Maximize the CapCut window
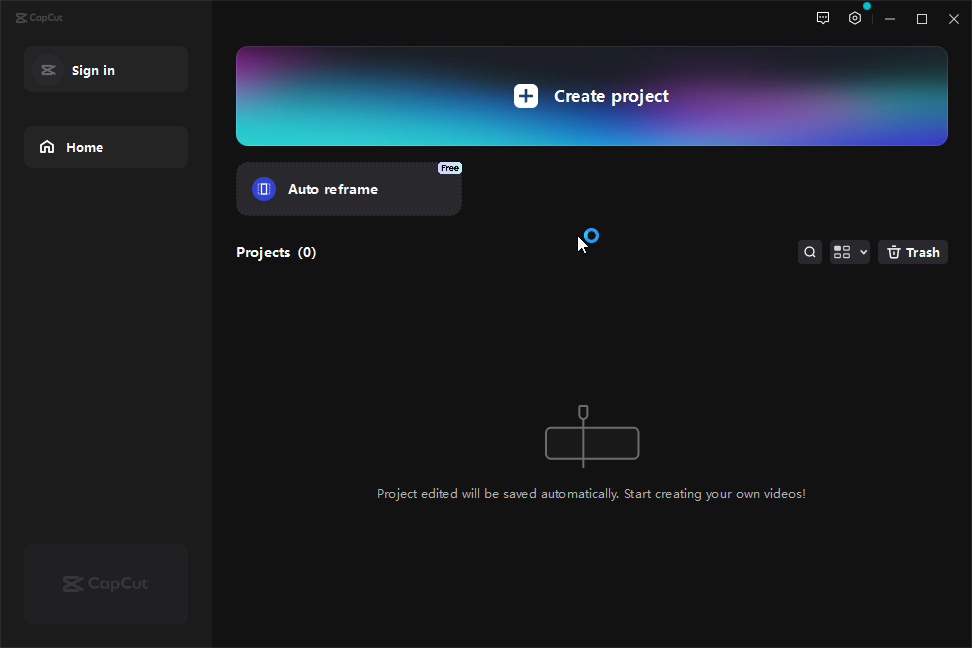The height and width of the screenshot is (648, 972). [x=922, y=19]
